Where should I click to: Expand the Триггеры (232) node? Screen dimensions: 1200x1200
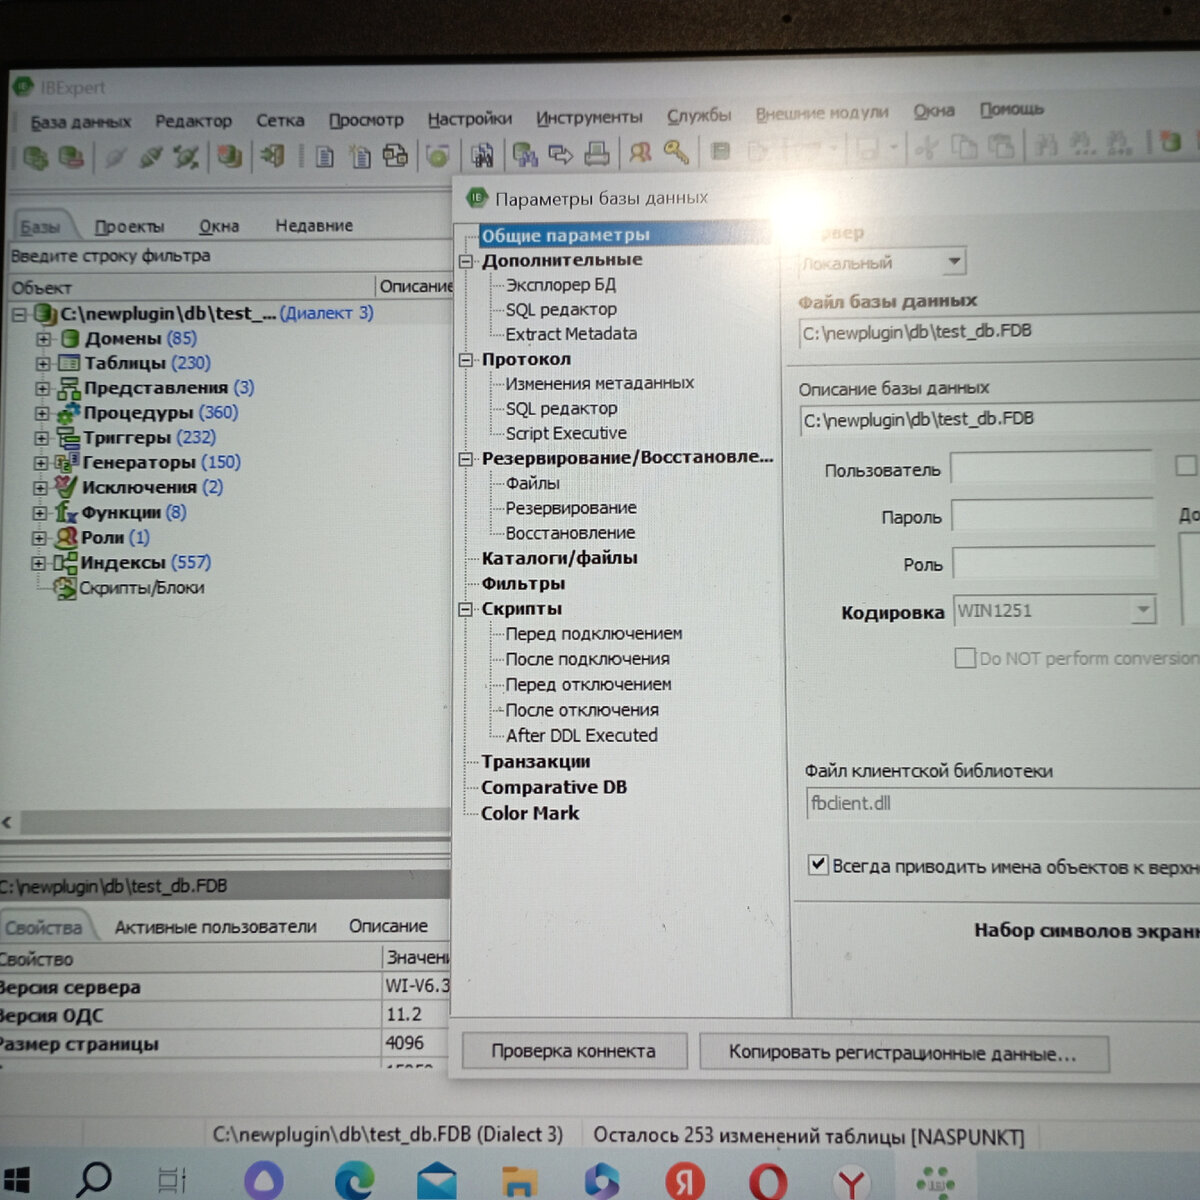(41, 438)
